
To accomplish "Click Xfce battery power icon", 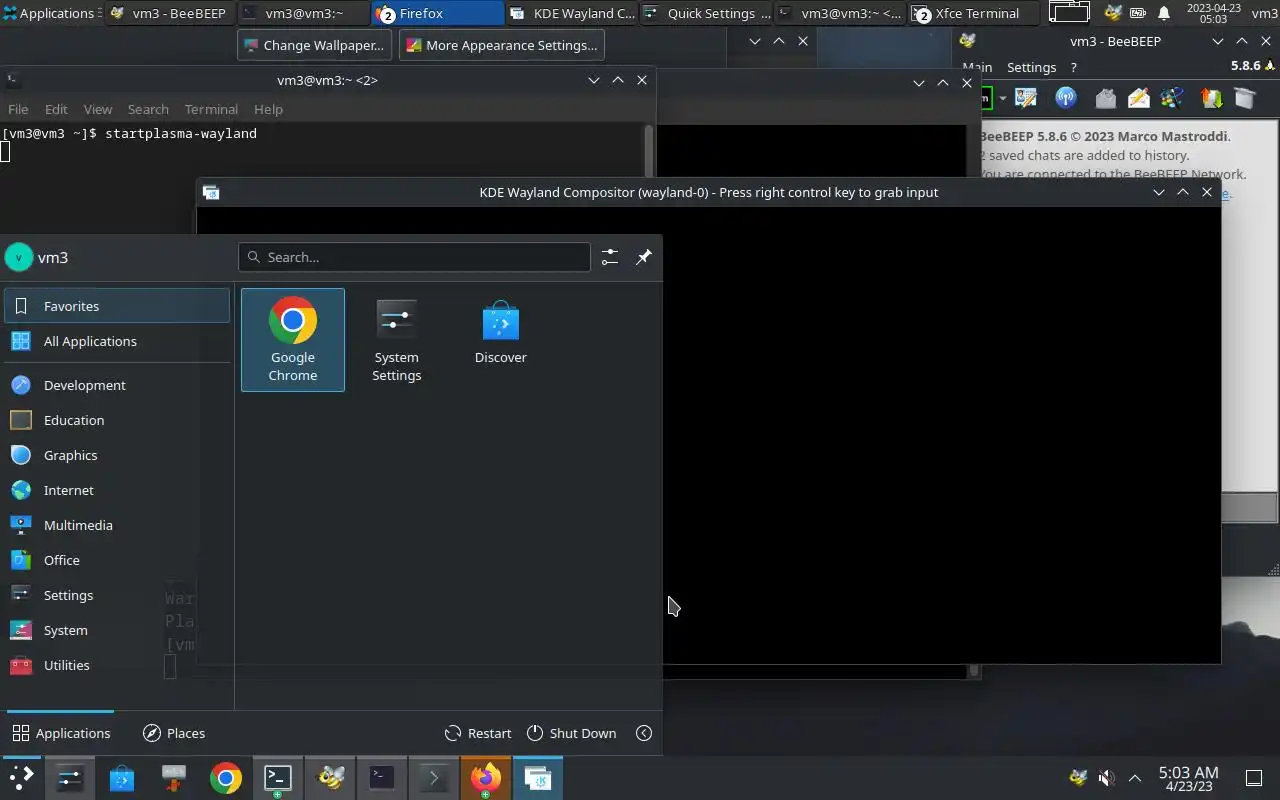I will click(1138, 13).
